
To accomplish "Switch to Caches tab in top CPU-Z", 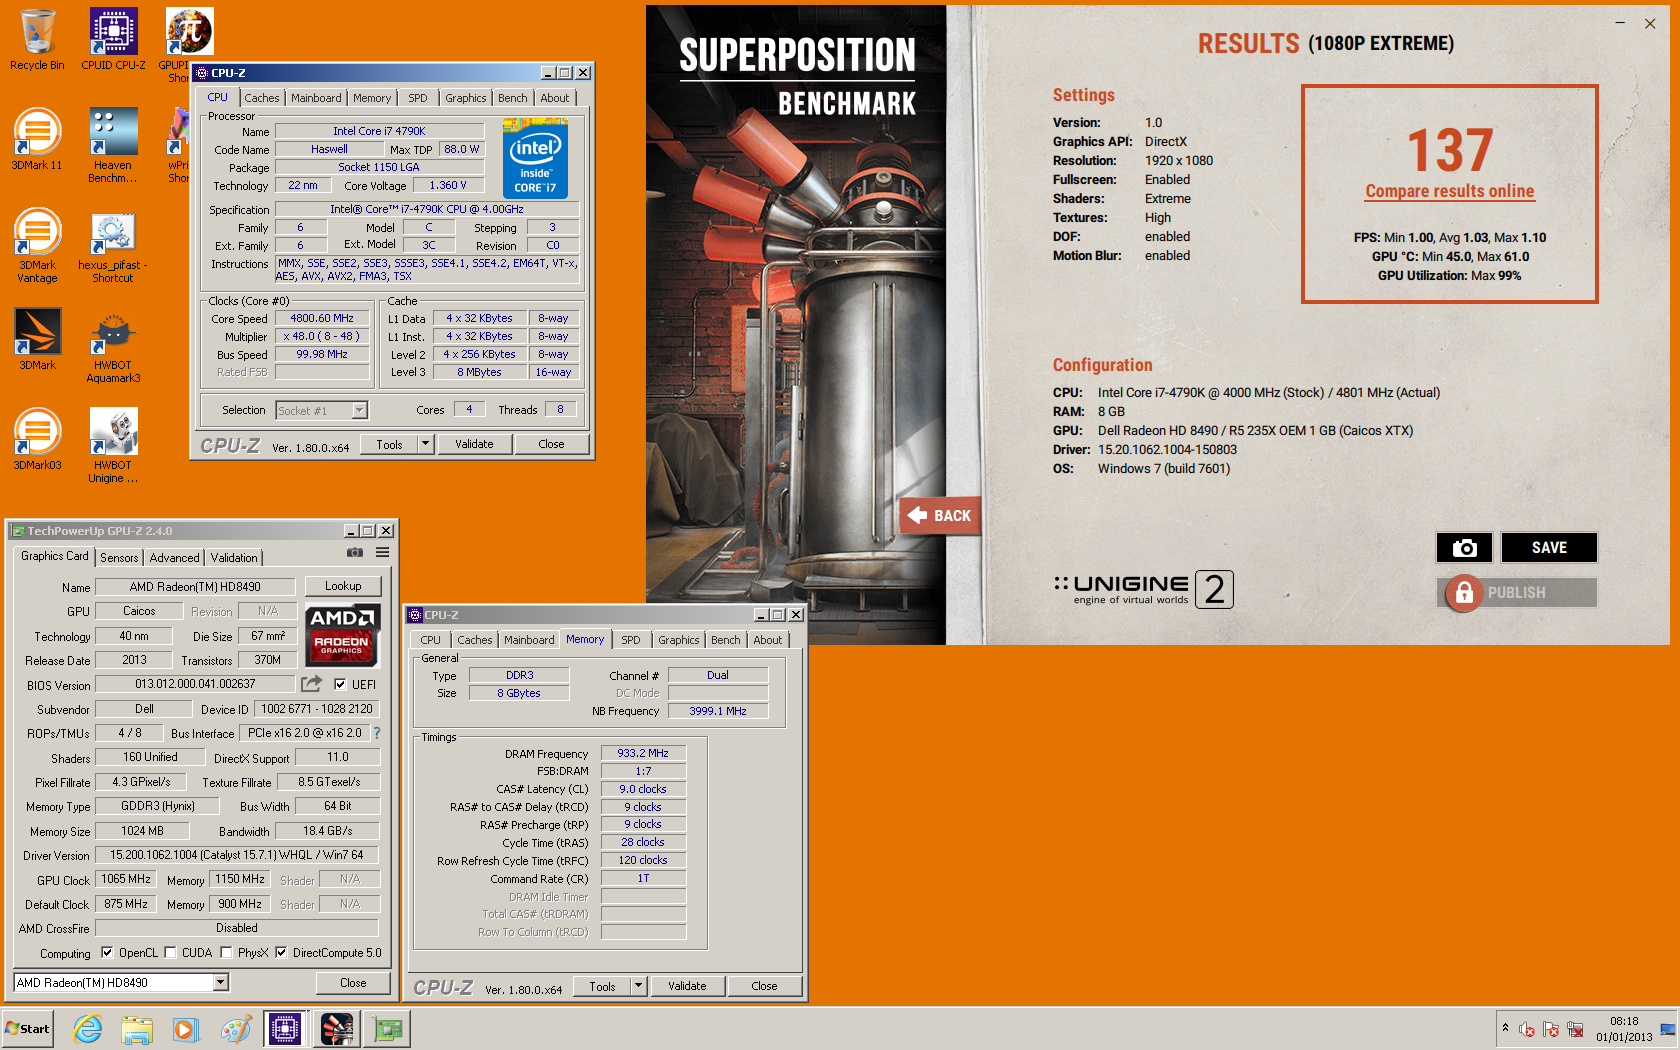I will (262, 98).
